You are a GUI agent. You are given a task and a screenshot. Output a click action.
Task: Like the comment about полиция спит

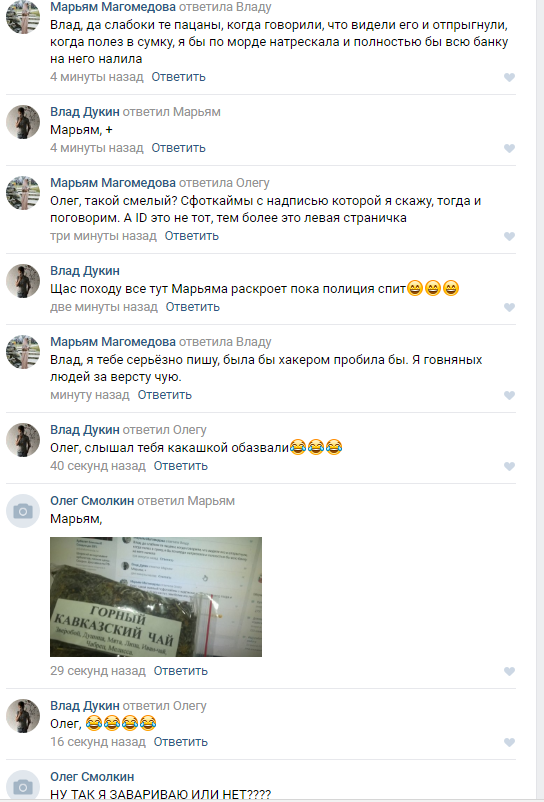click(509, 307)
